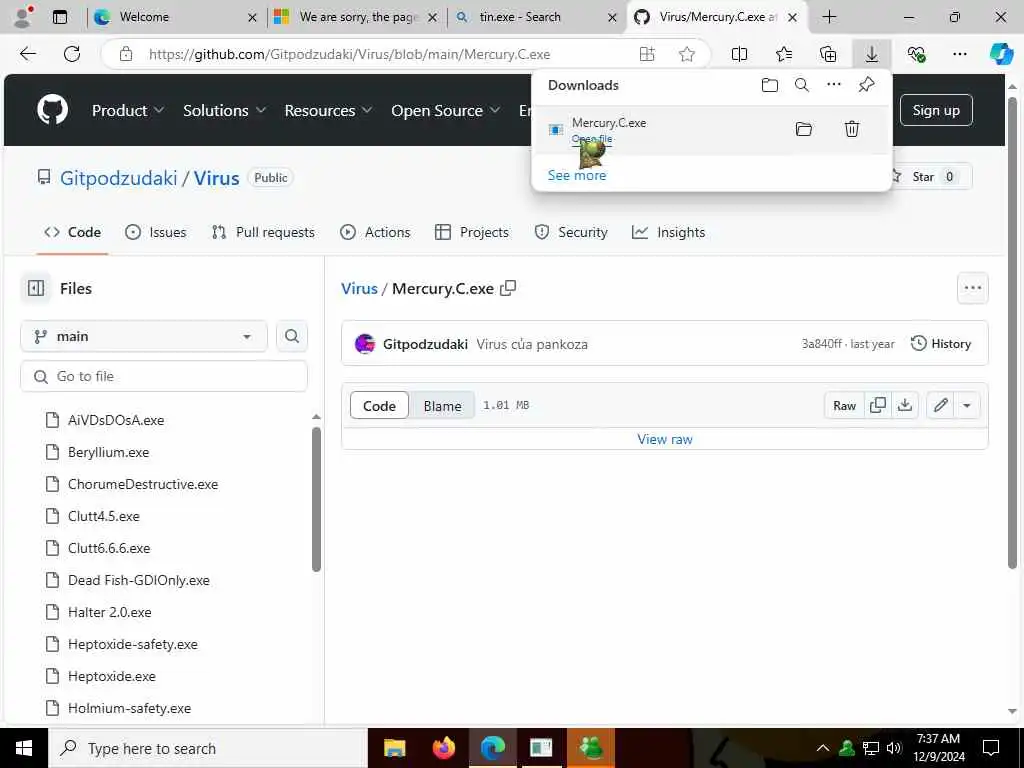Click See more in Downloads
This screenshot has height=768, width=1024.
(577, 175)
